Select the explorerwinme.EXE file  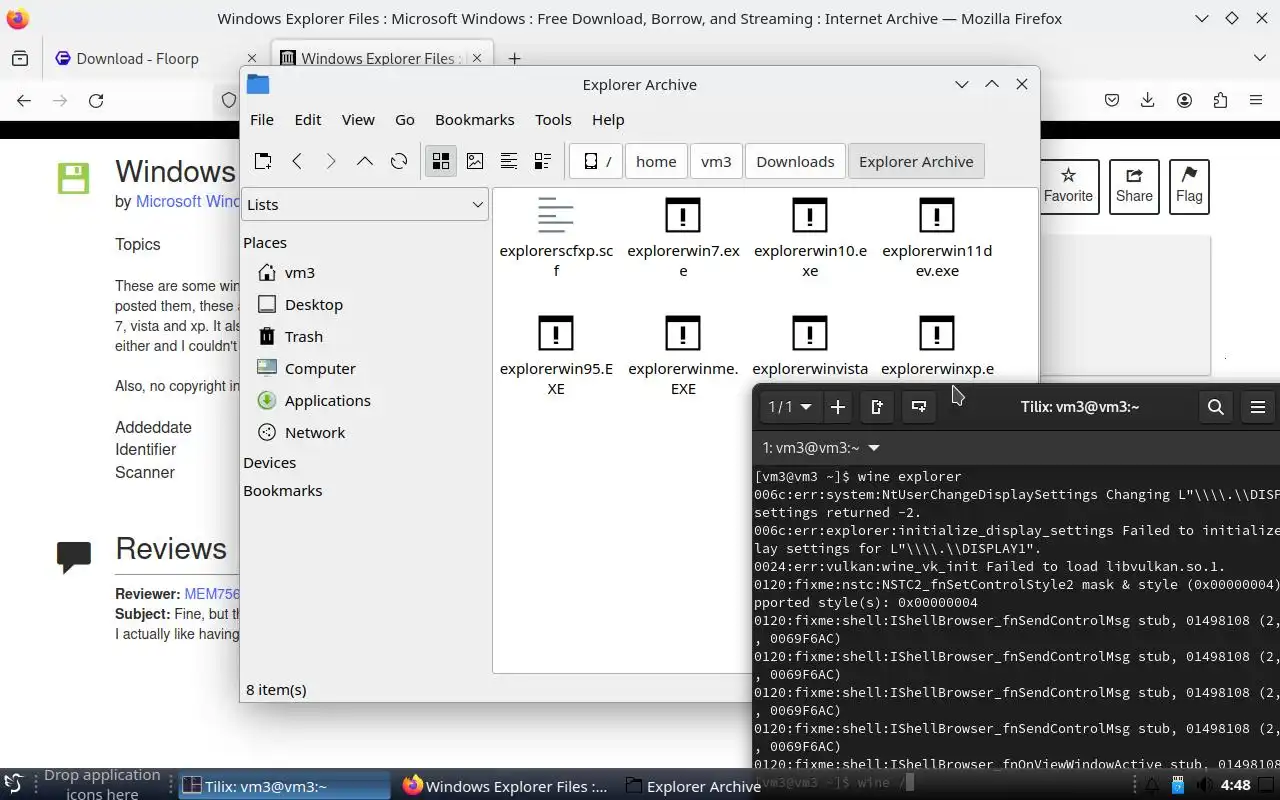(x=683, y=356)
